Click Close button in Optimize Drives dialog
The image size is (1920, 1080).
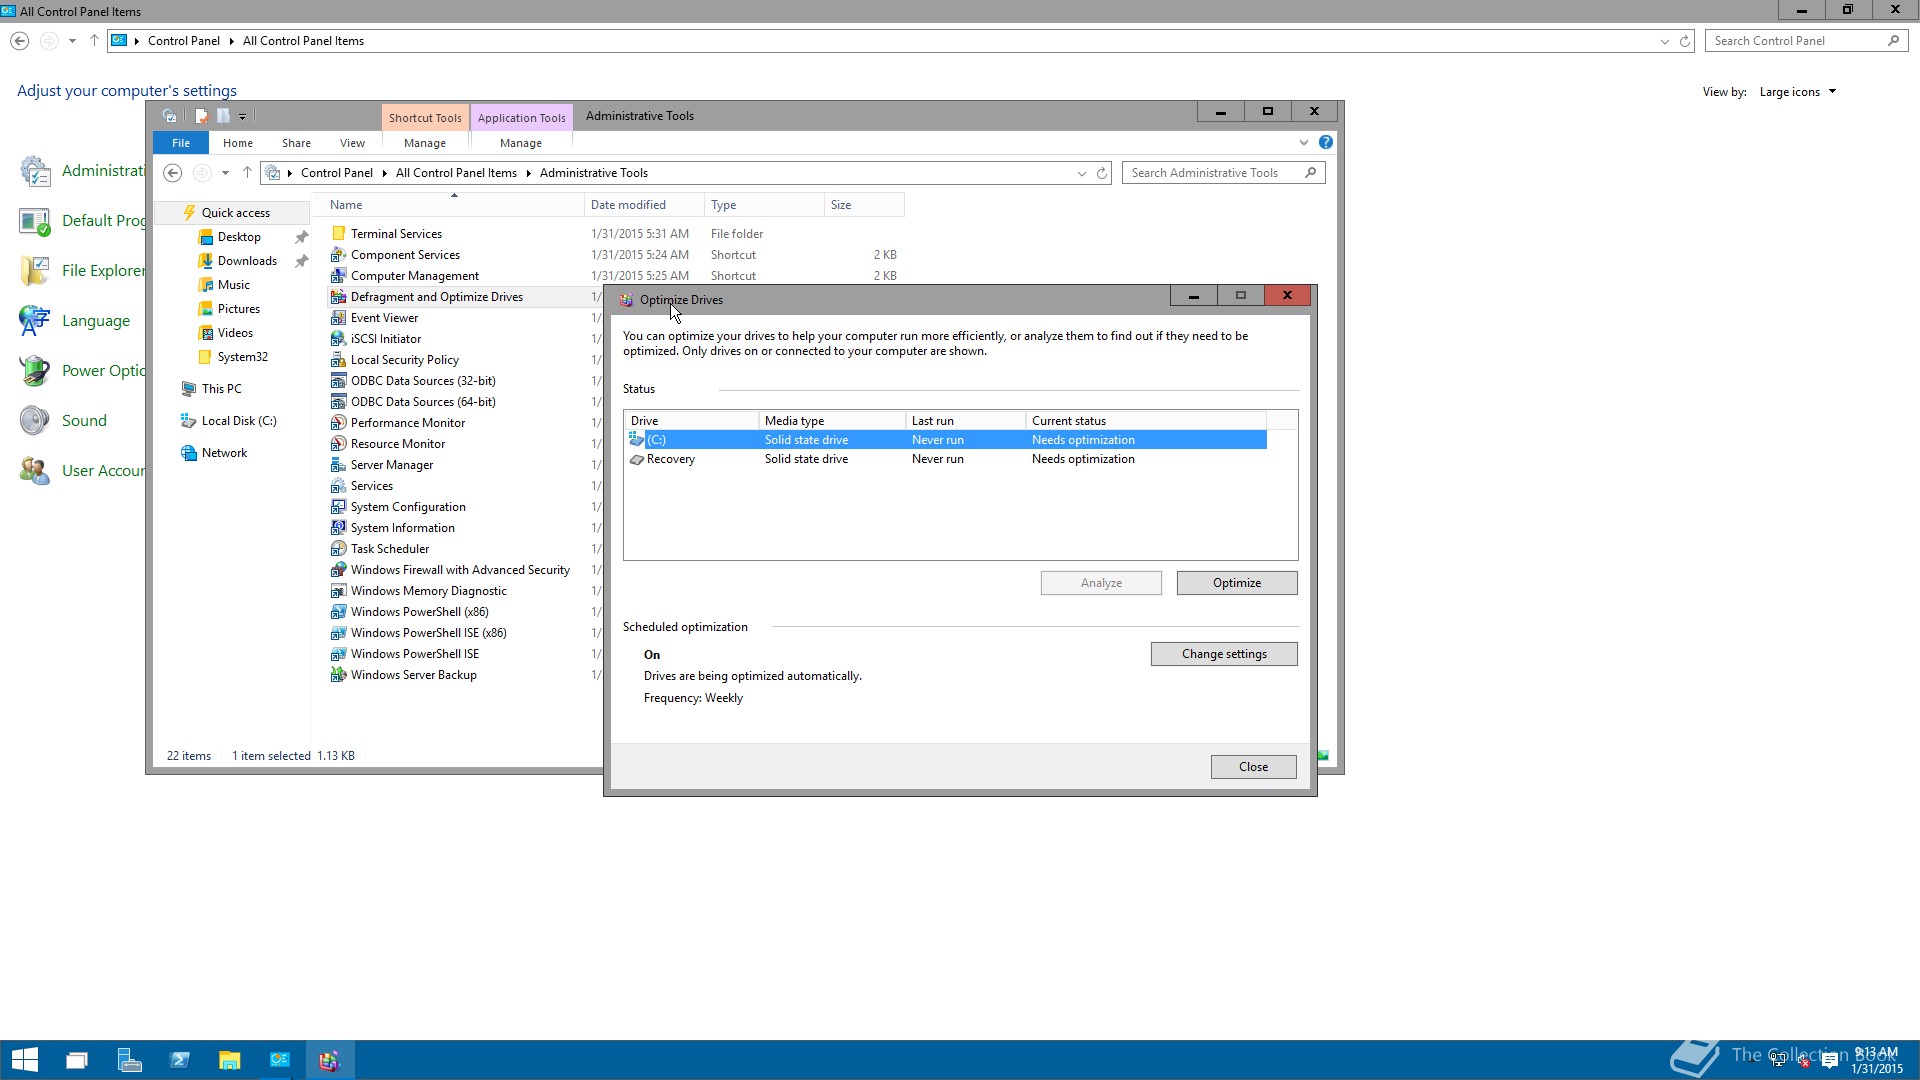1253,767
